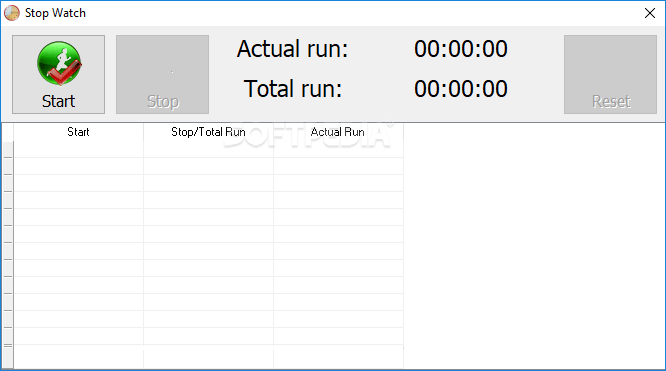Click the Stop Watch clock icon in title bar
This screenshot has width=666, height=371.
pyautogui.click(x=12, y=13)
